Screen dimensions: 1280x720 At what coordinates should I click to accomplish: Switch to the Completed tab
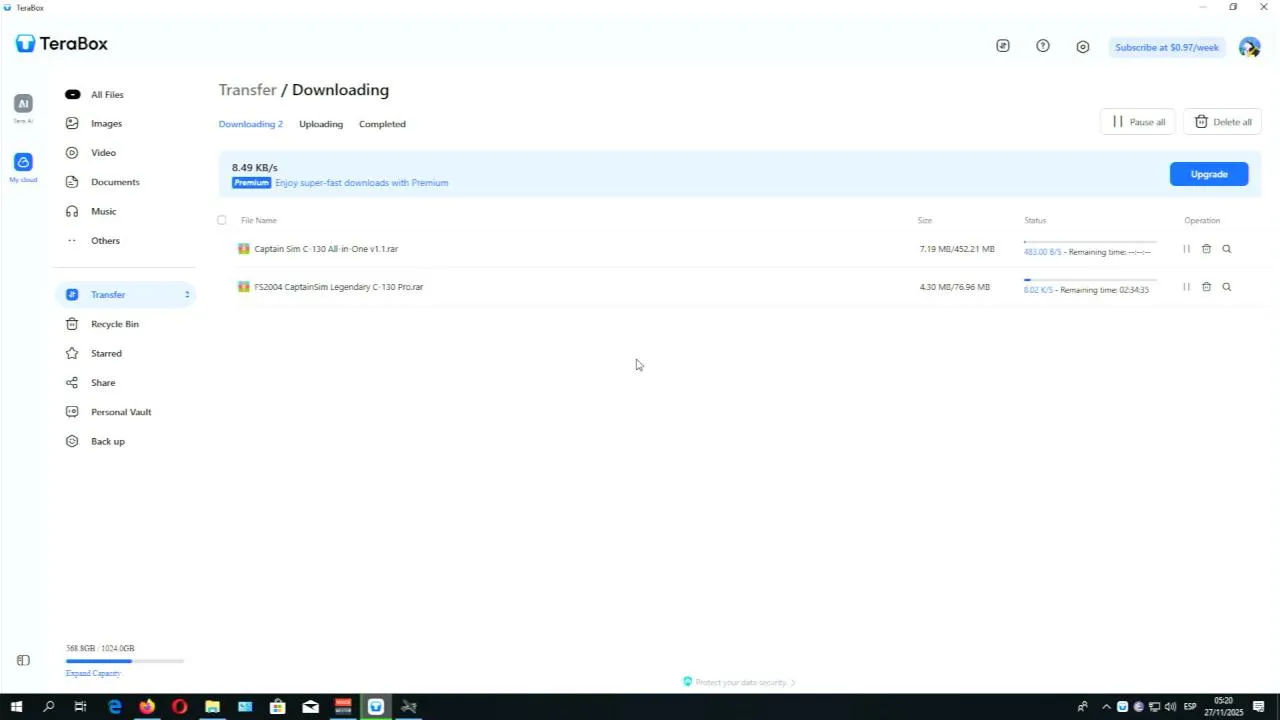pyautogui.click(x=382, y=124)
